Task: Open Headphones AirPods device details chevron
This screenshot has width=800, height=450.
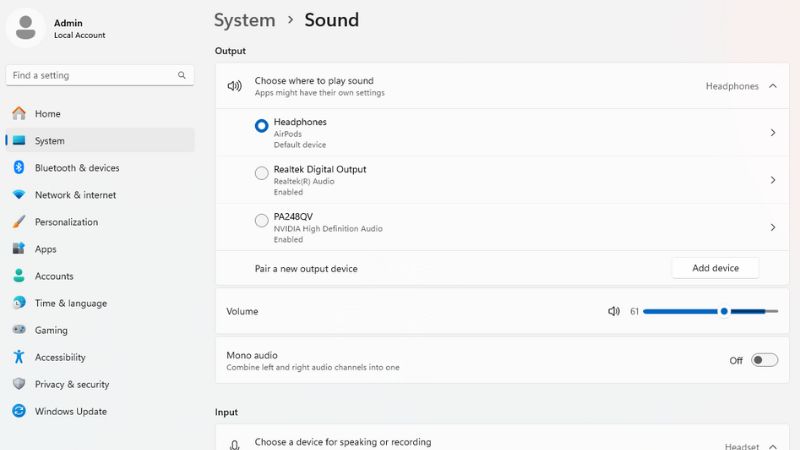Action: (x=773, y=133)
